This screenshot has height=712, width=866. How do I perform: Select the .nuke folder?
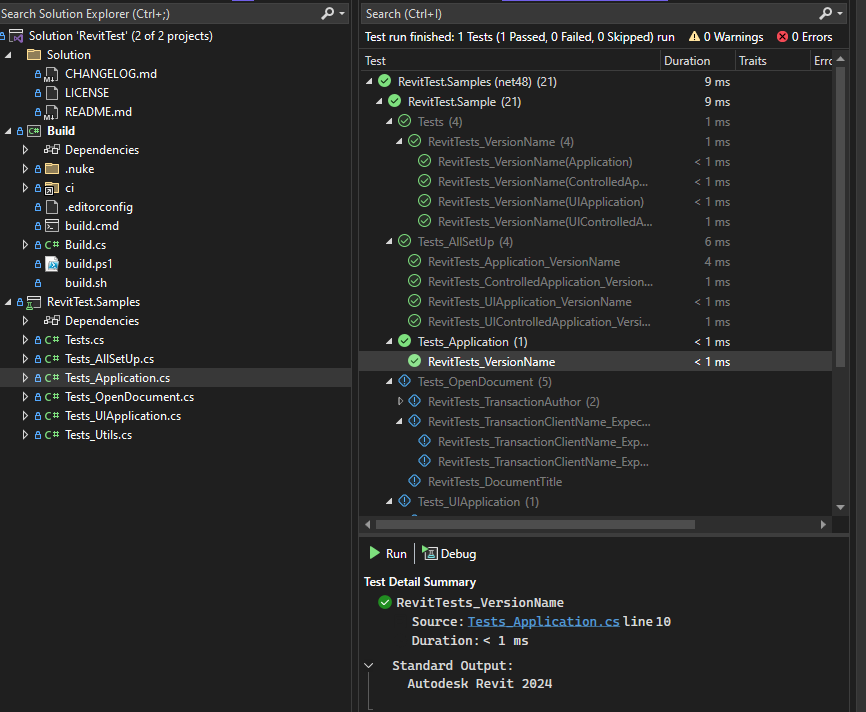click(79, 169)
